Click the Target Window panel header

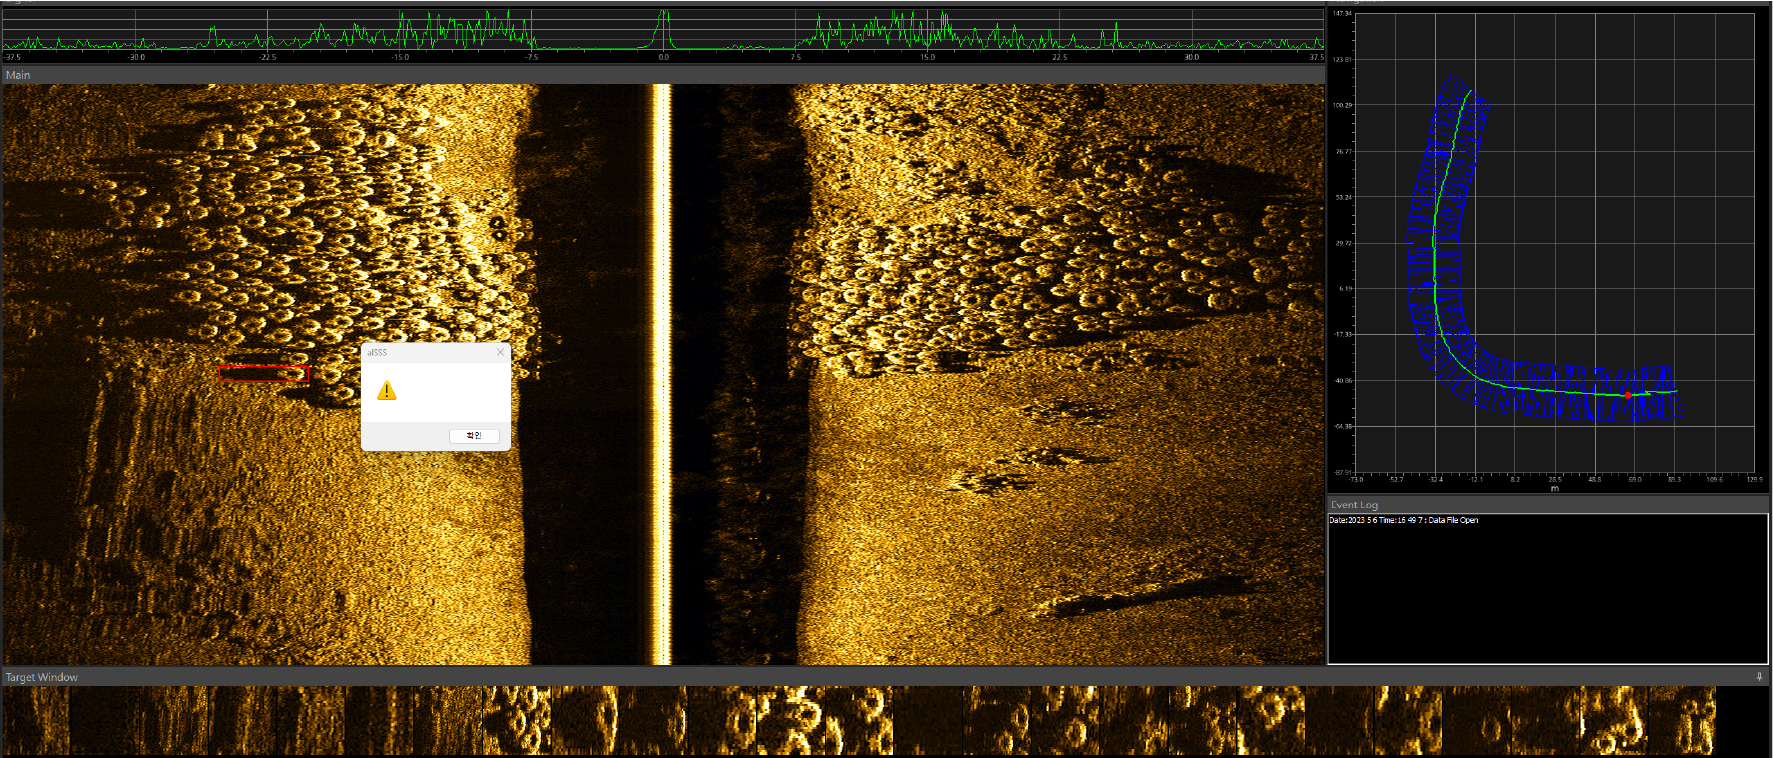pyautogui.click(x=42, y=677)
